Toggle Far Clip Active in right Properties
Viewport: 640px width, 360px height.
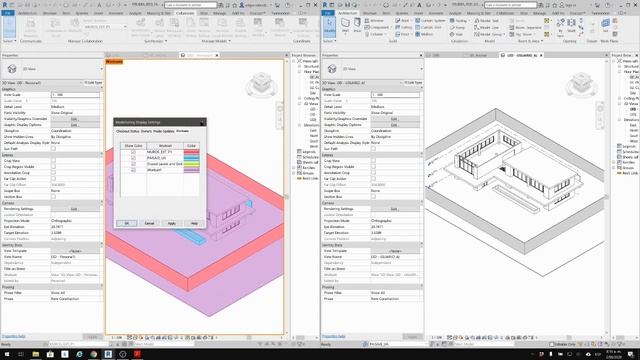point(373,179)
